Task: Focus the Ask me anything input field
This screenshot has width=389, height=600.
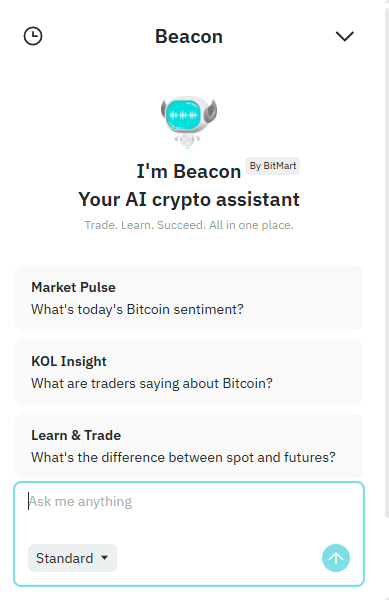Action: 189,511
